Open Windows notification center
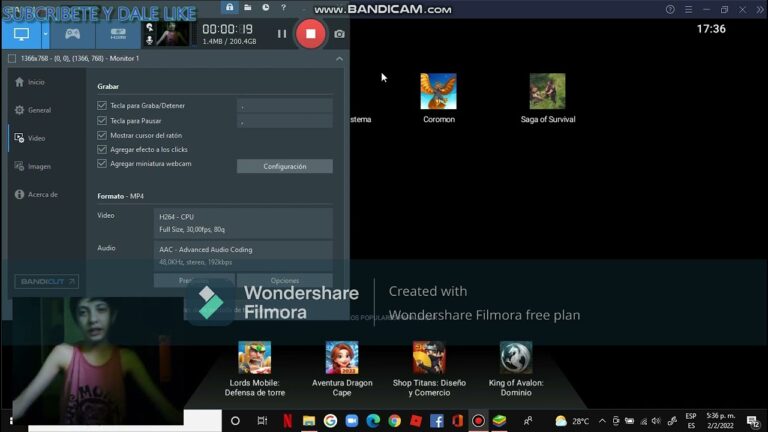 (753, 421)
